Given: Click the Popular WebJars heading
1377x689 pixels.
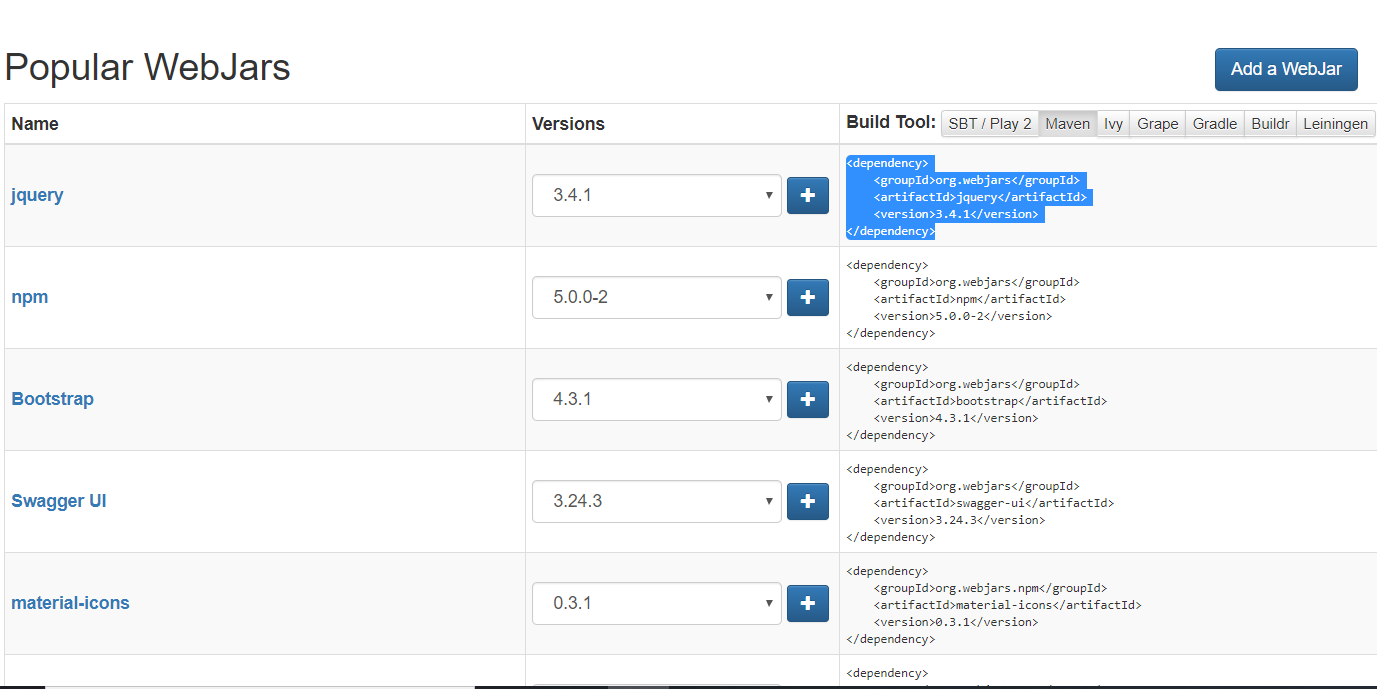Looking at the screenshot, I should 148,68.
